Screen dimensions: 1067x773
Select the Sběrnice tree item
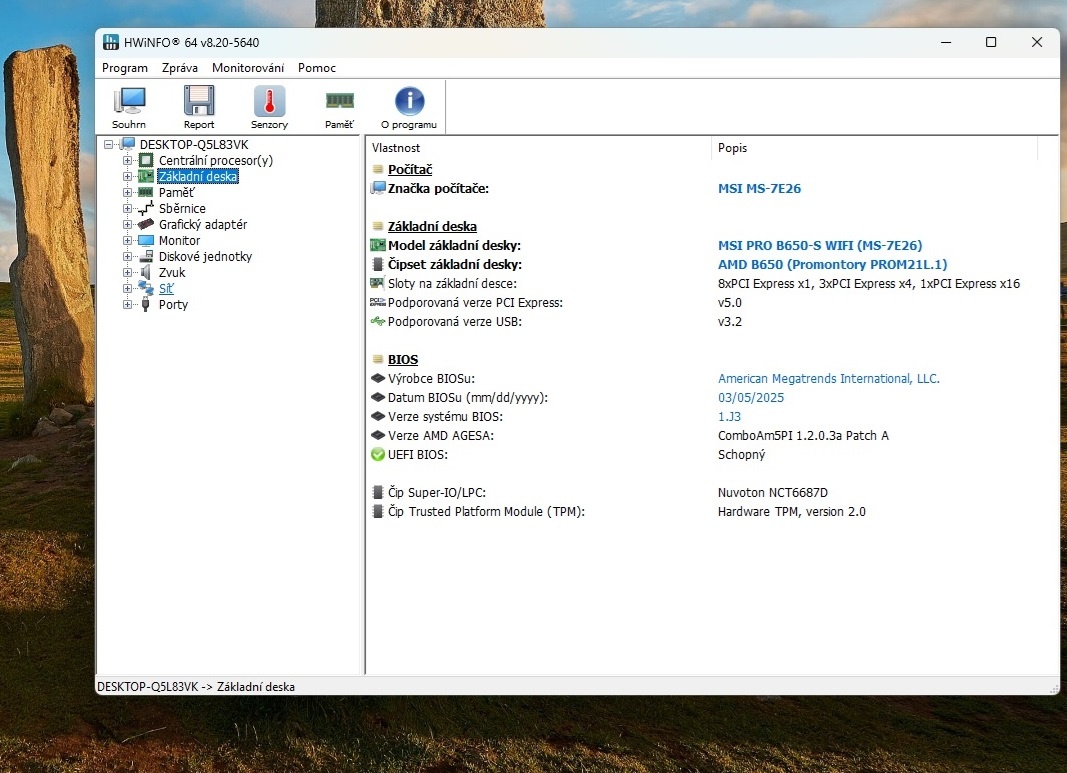coord(182,208)
